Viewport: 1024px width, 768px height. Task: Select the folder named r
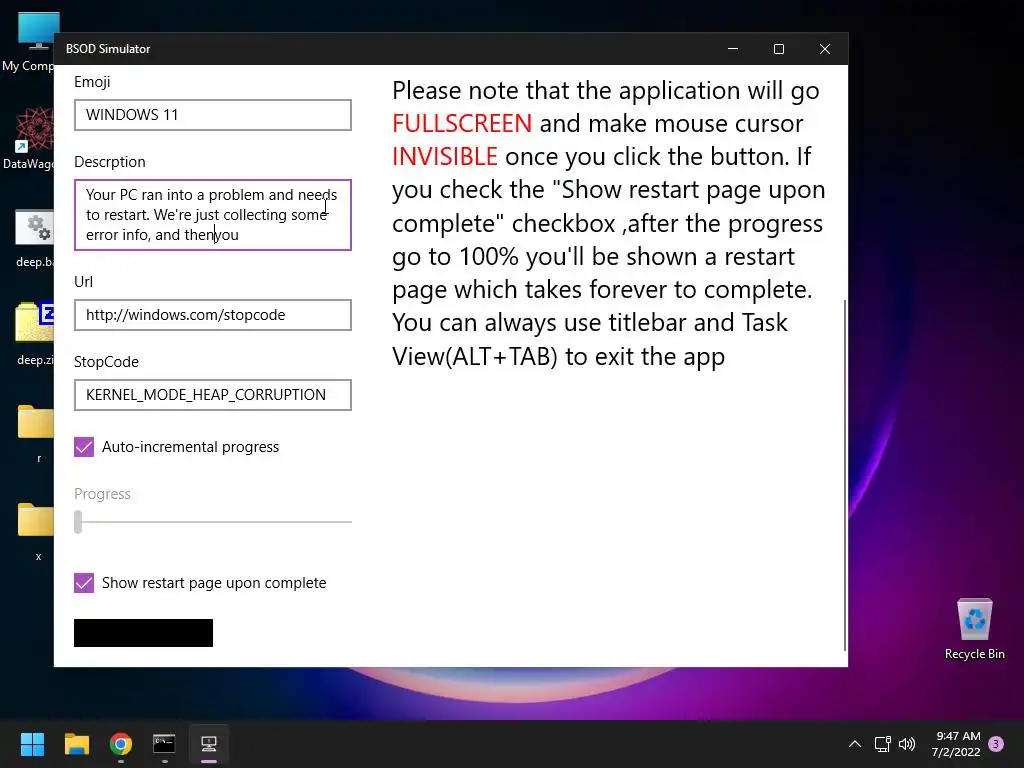(x=37, y=434)
